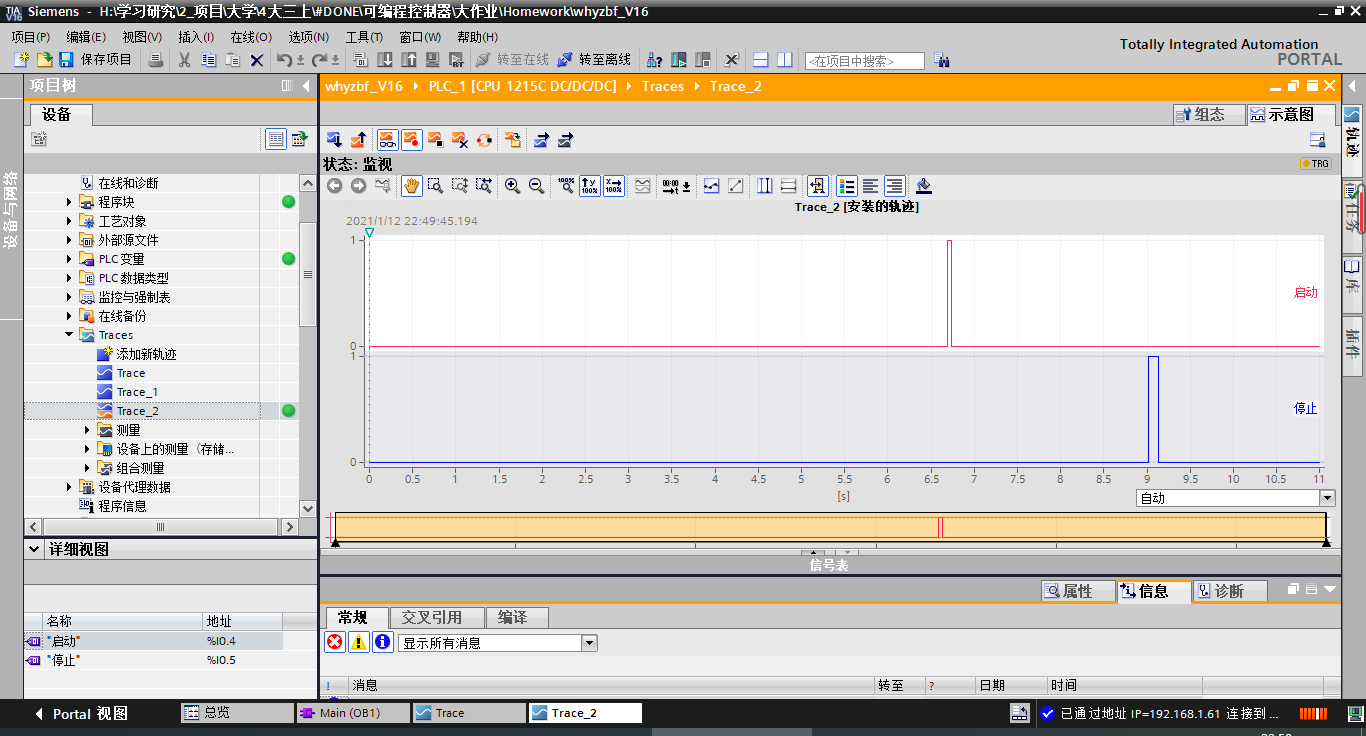Toggle automatic Y-axis 100% scaling
The width and height of the screenshot is (1366, 736).
[590, 186]
